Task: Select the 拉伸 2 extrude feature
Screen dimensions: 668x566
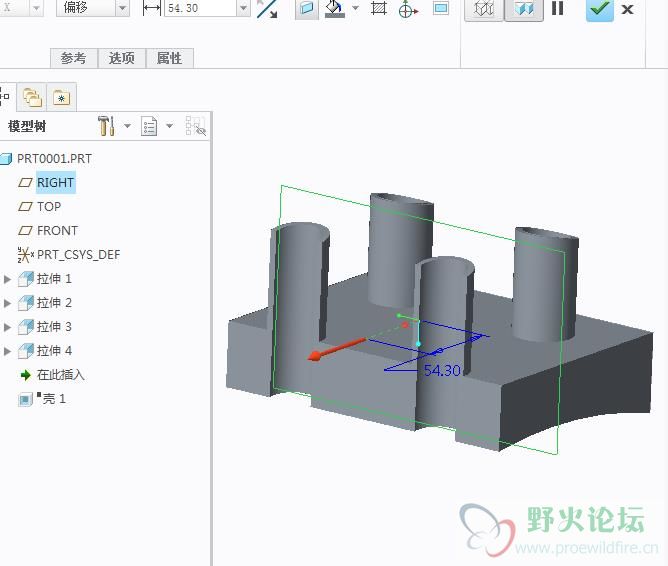Action: 54,303
